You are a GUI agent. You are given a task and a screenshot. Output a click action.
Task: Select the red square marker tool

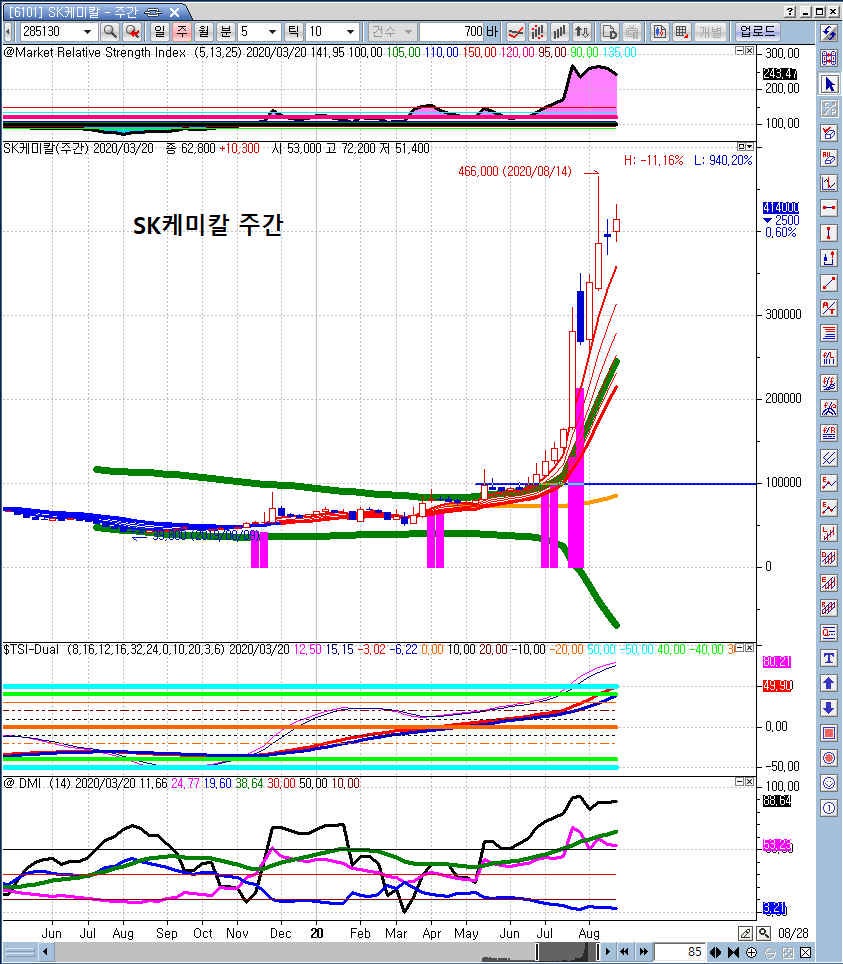coord(829,733)
